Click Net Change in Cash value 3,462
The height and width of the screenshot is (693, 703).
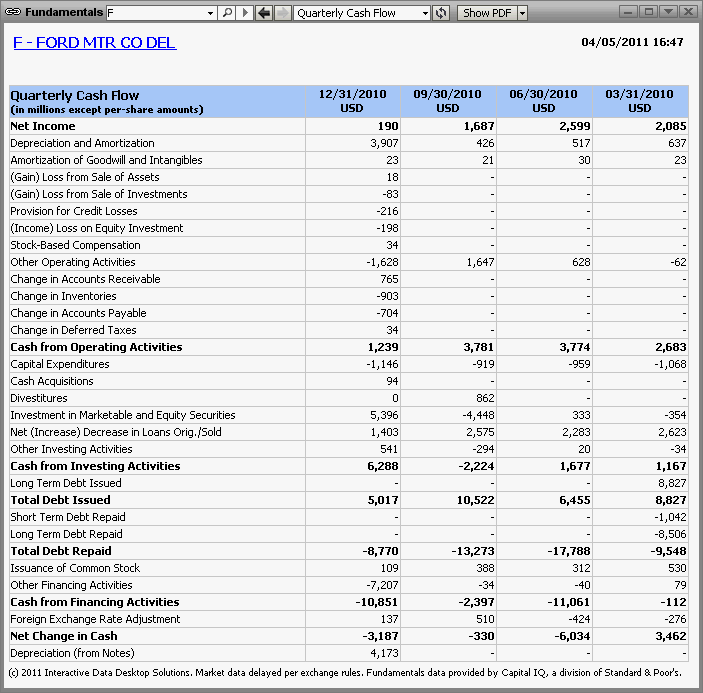(x=671, y=636)
